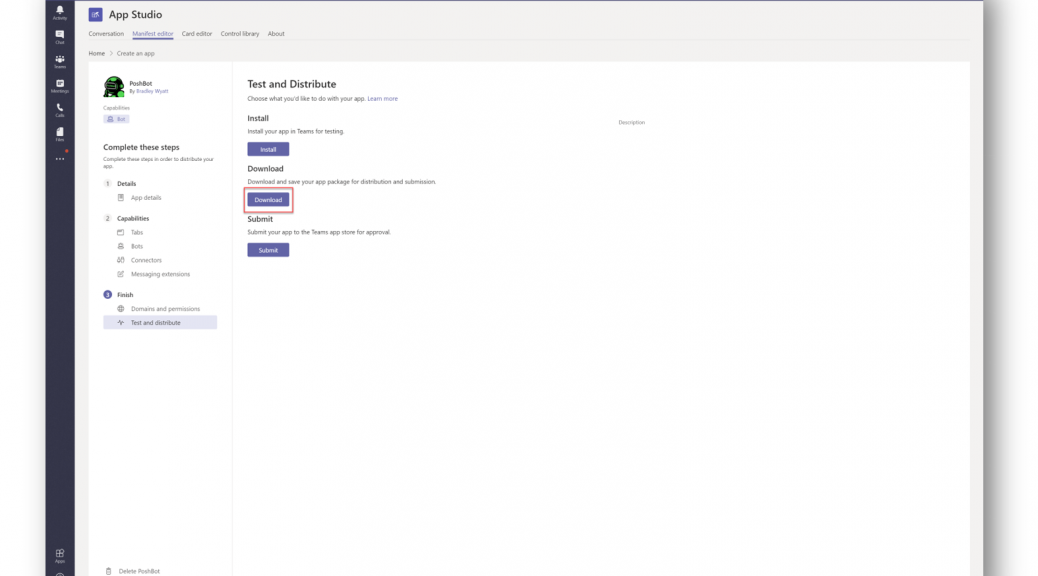Go to Home in the breadcrumb
This screenshot has width=1038, height=576.
point(97,54)
